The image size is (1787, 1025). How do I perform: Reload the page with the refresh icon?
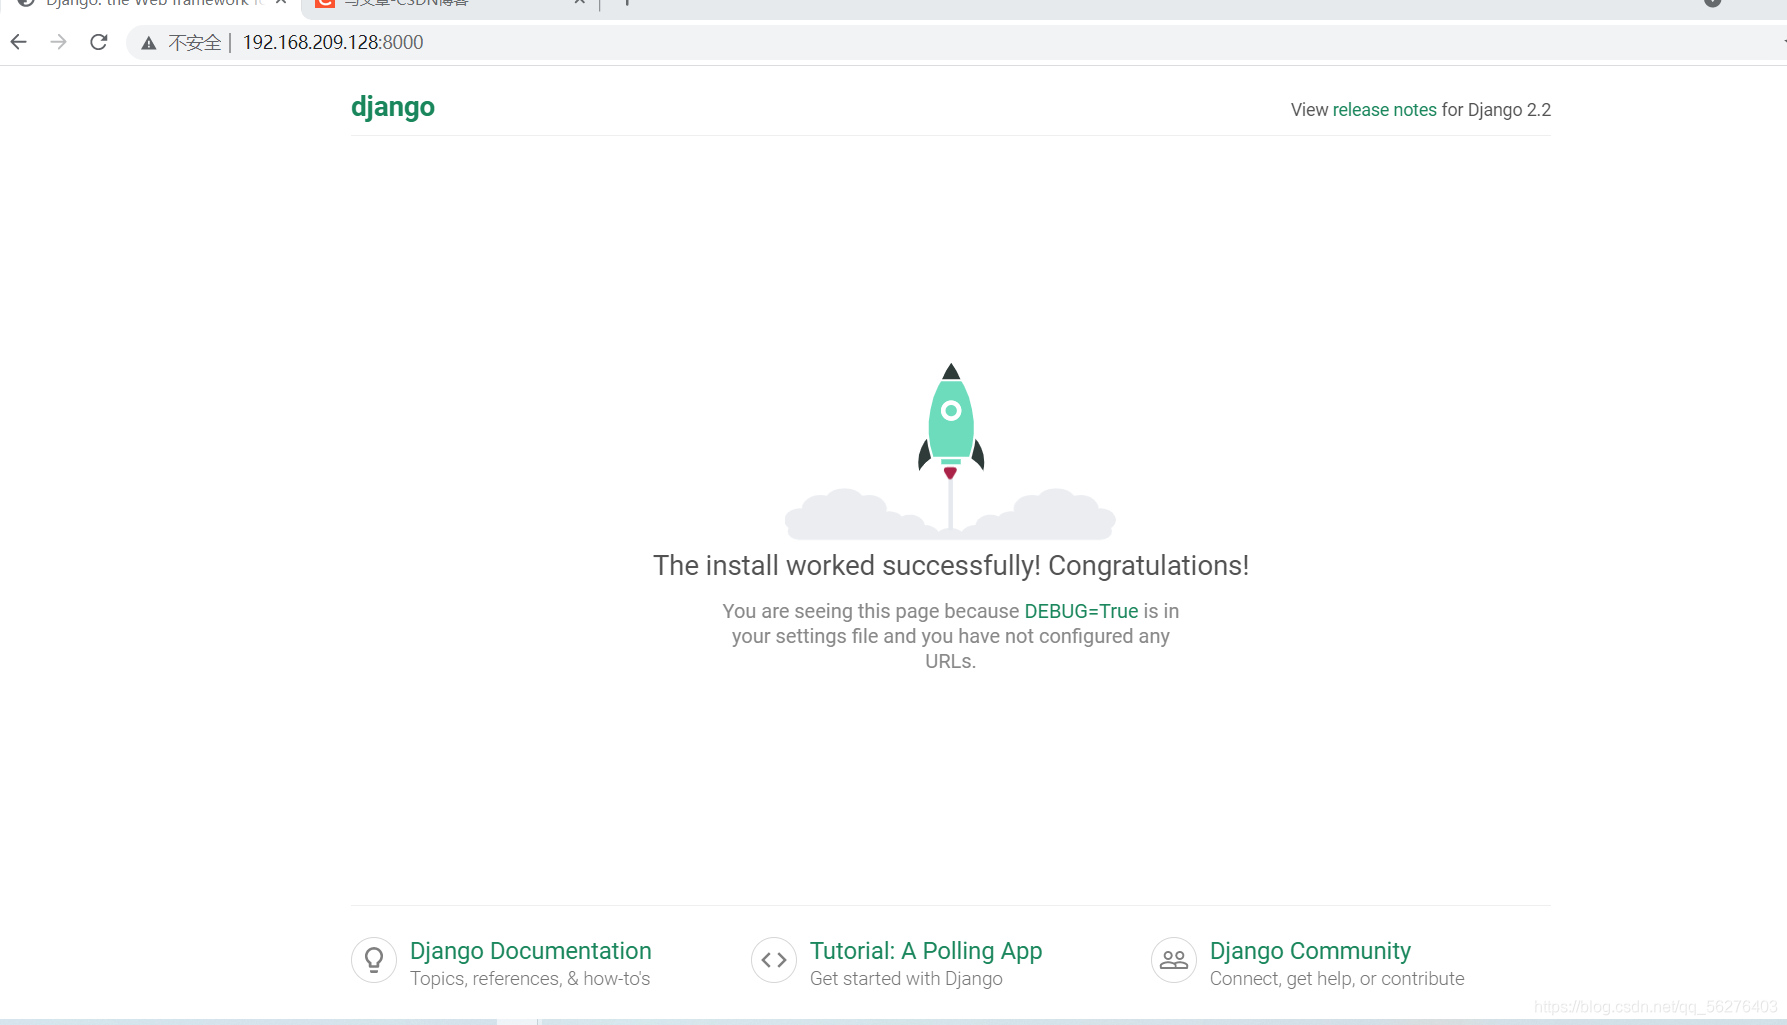98,42
